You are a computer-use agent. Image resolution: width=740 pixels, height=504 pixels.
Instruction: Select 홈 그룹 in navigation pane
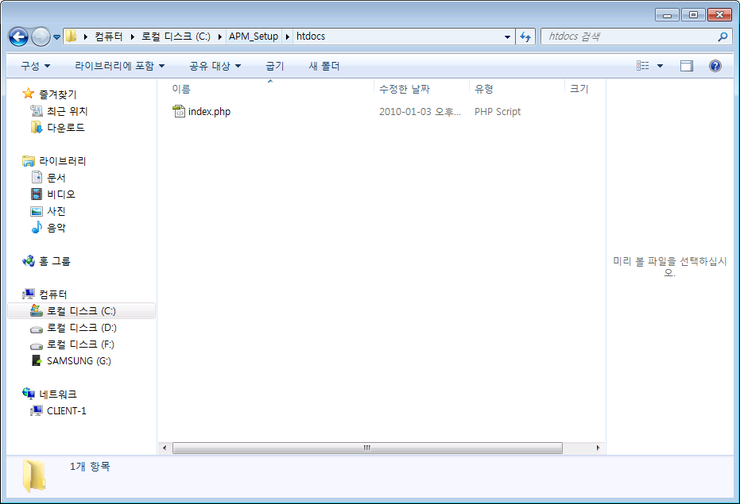[x=54, y=261]
